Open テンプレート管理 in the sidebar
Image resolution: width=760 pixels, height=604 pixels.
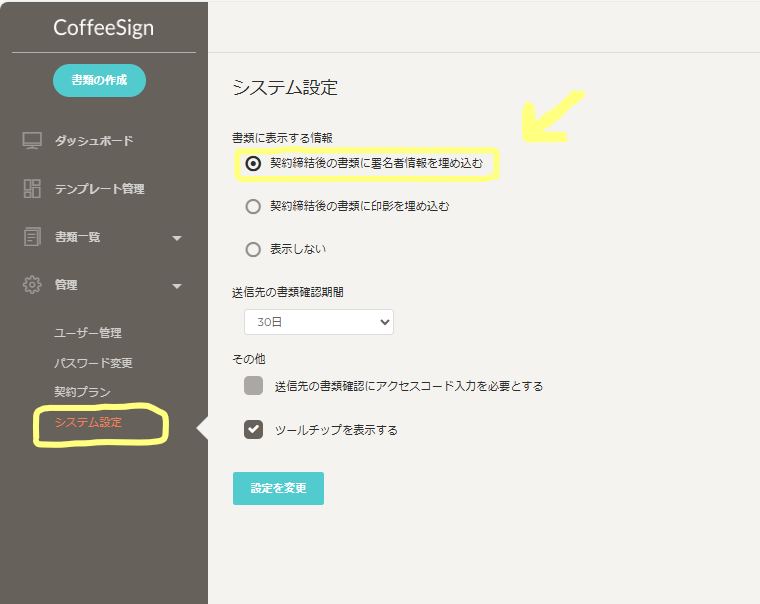(x=99, y=189)
